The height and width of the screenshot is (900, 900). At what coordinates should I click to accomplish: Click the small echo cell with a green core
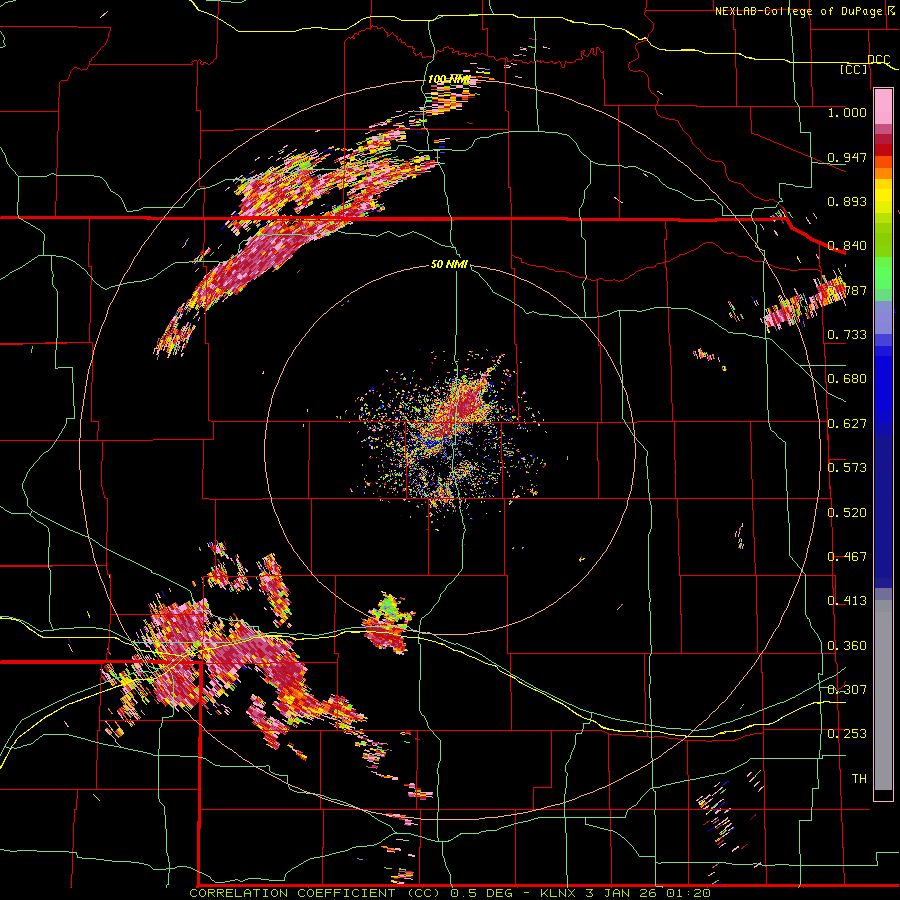(388, 623)
